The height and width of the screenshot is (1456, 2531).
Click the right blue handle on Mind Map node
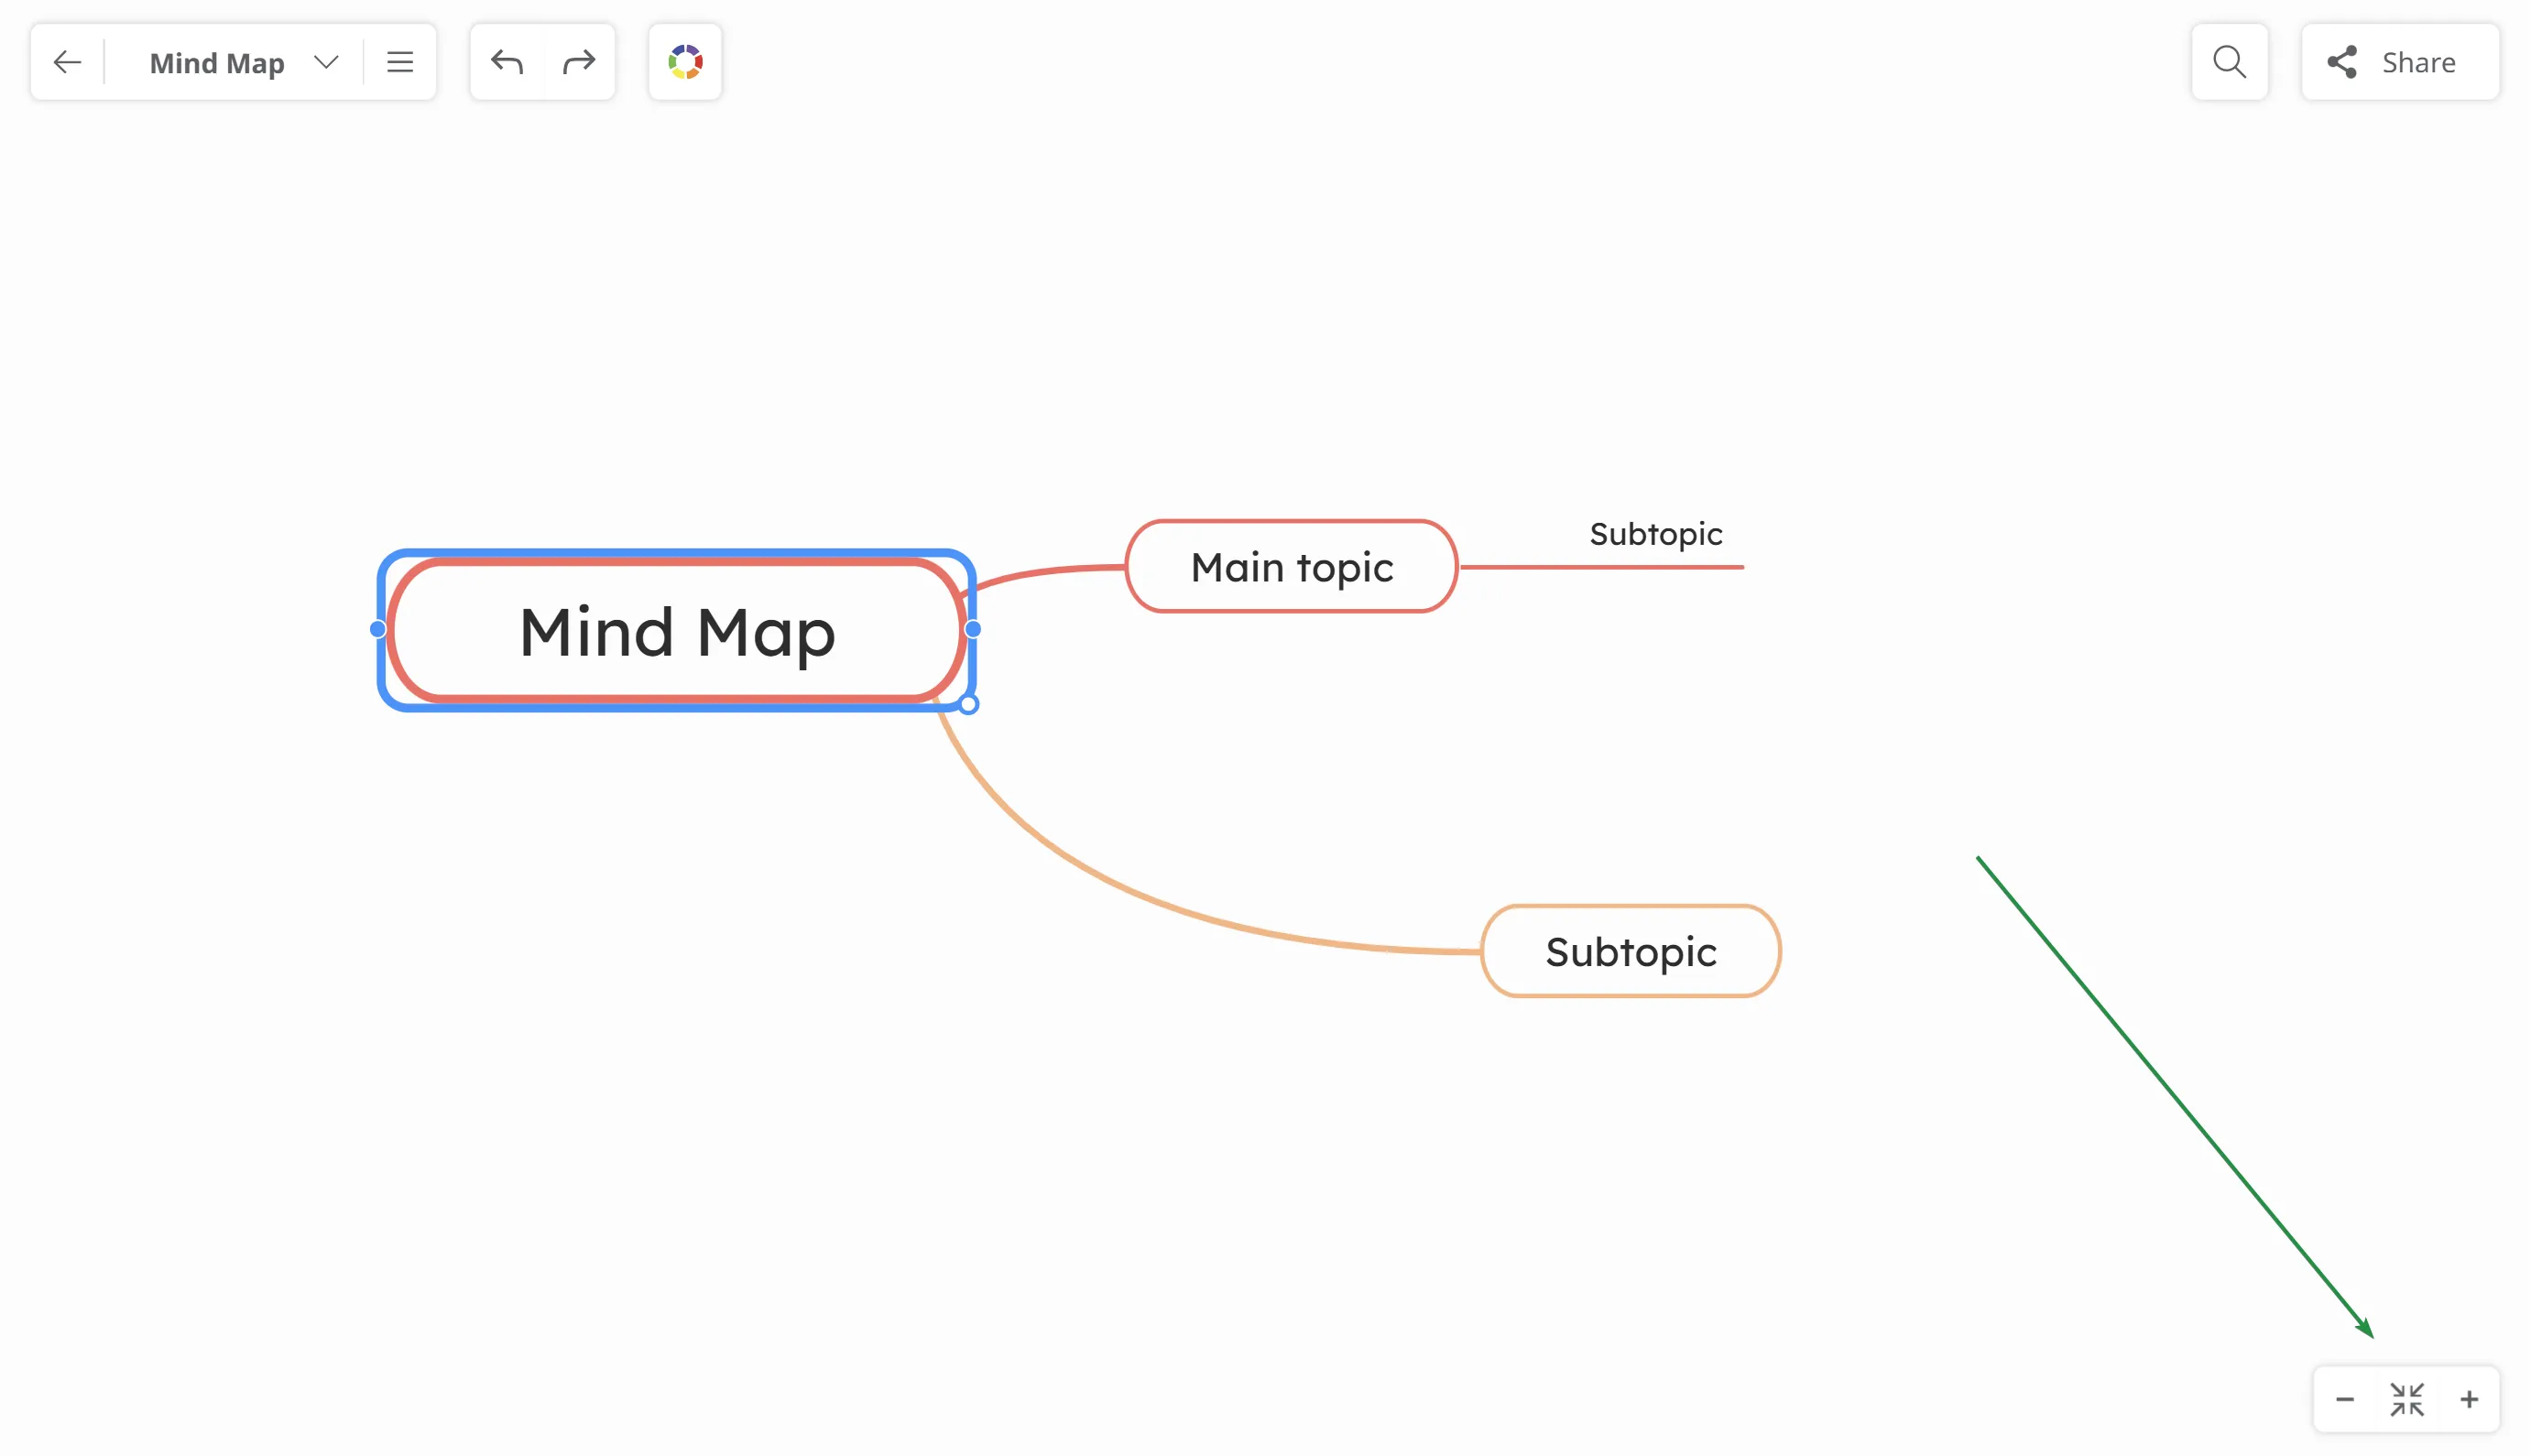click(x=973, y=629)
